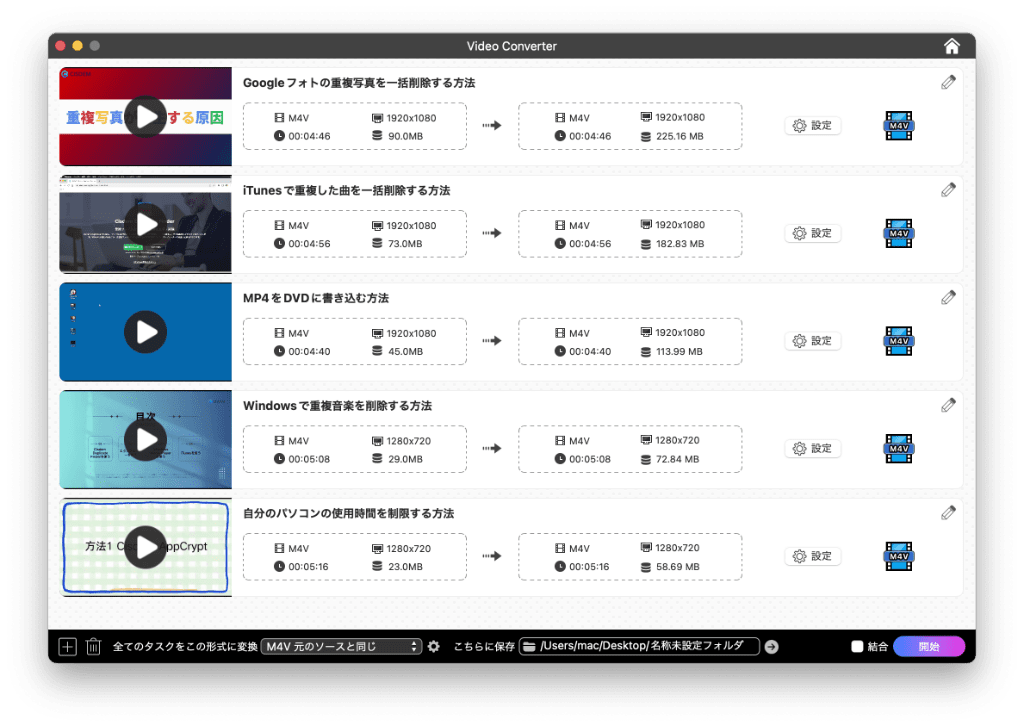Play the Googleフォト video thumbnail

point(146,117)
